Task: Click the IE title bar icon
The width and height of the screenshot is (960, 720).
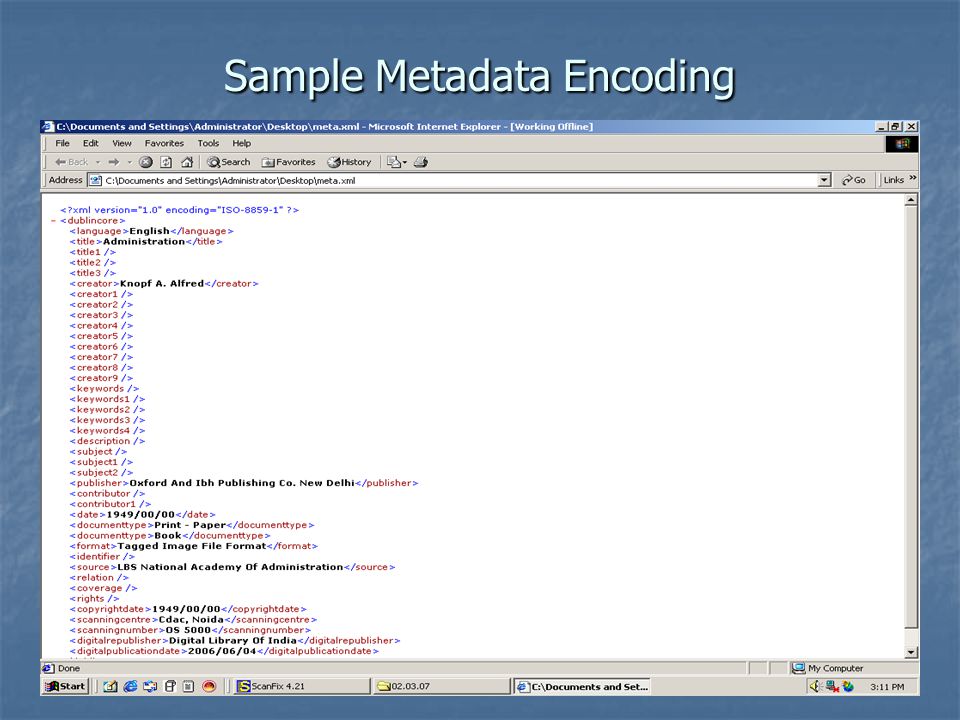Action: click(x=48, y=127)
